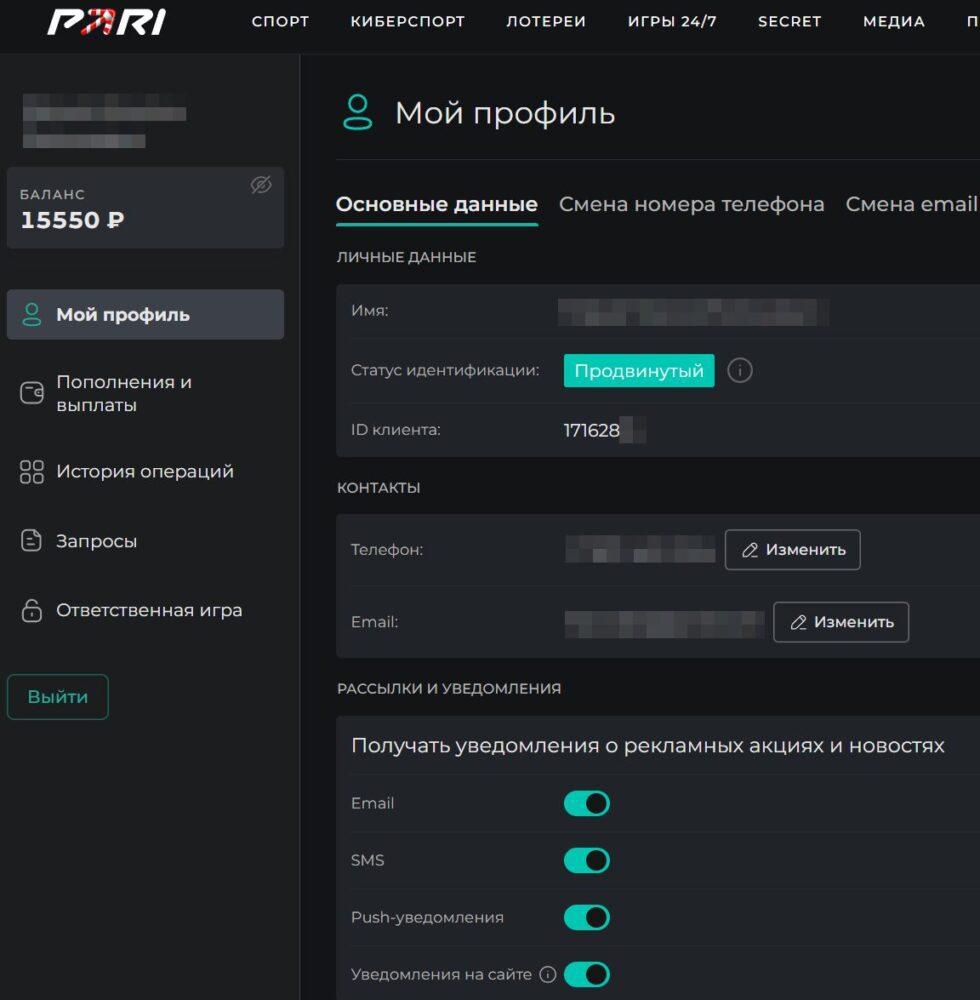The image size is (980, 1000).
Task: Click the wallet icon for Пополнения и выплаты
Action: [32, 393]
